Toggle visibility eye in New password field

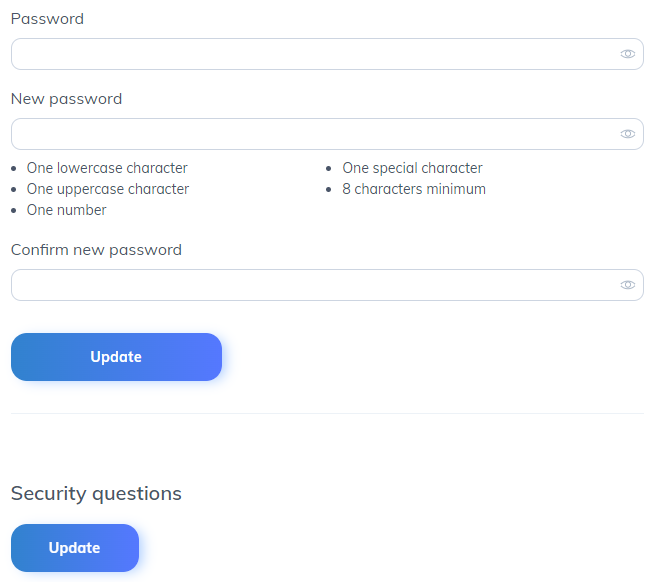point(627,134)
